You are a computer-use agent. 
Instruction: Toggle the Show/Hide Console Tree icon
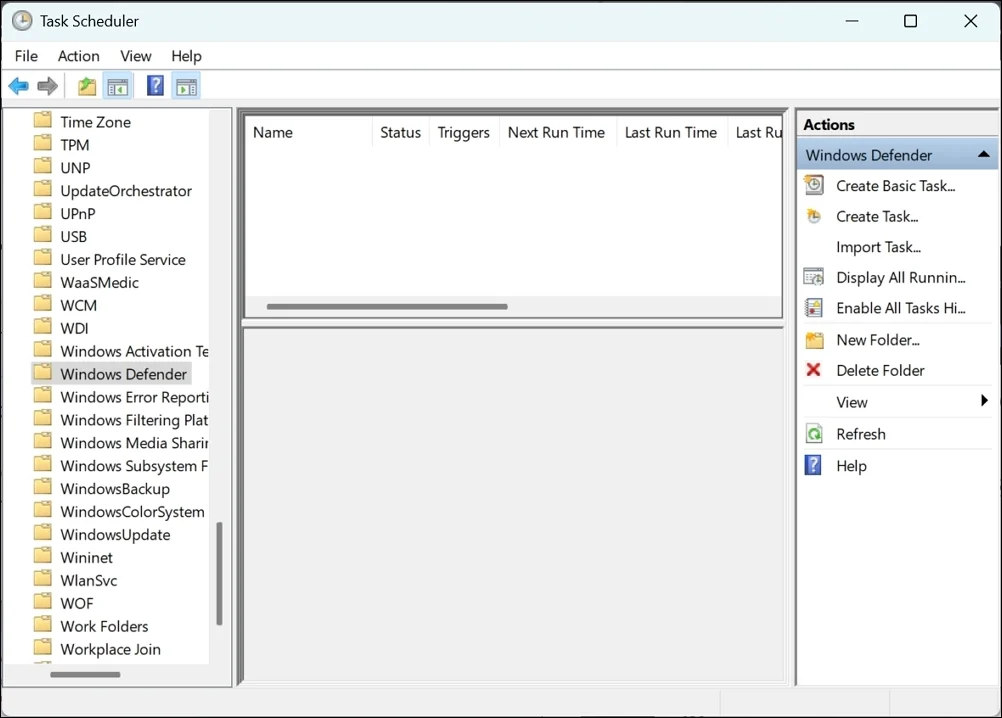[x=118, y=87]
